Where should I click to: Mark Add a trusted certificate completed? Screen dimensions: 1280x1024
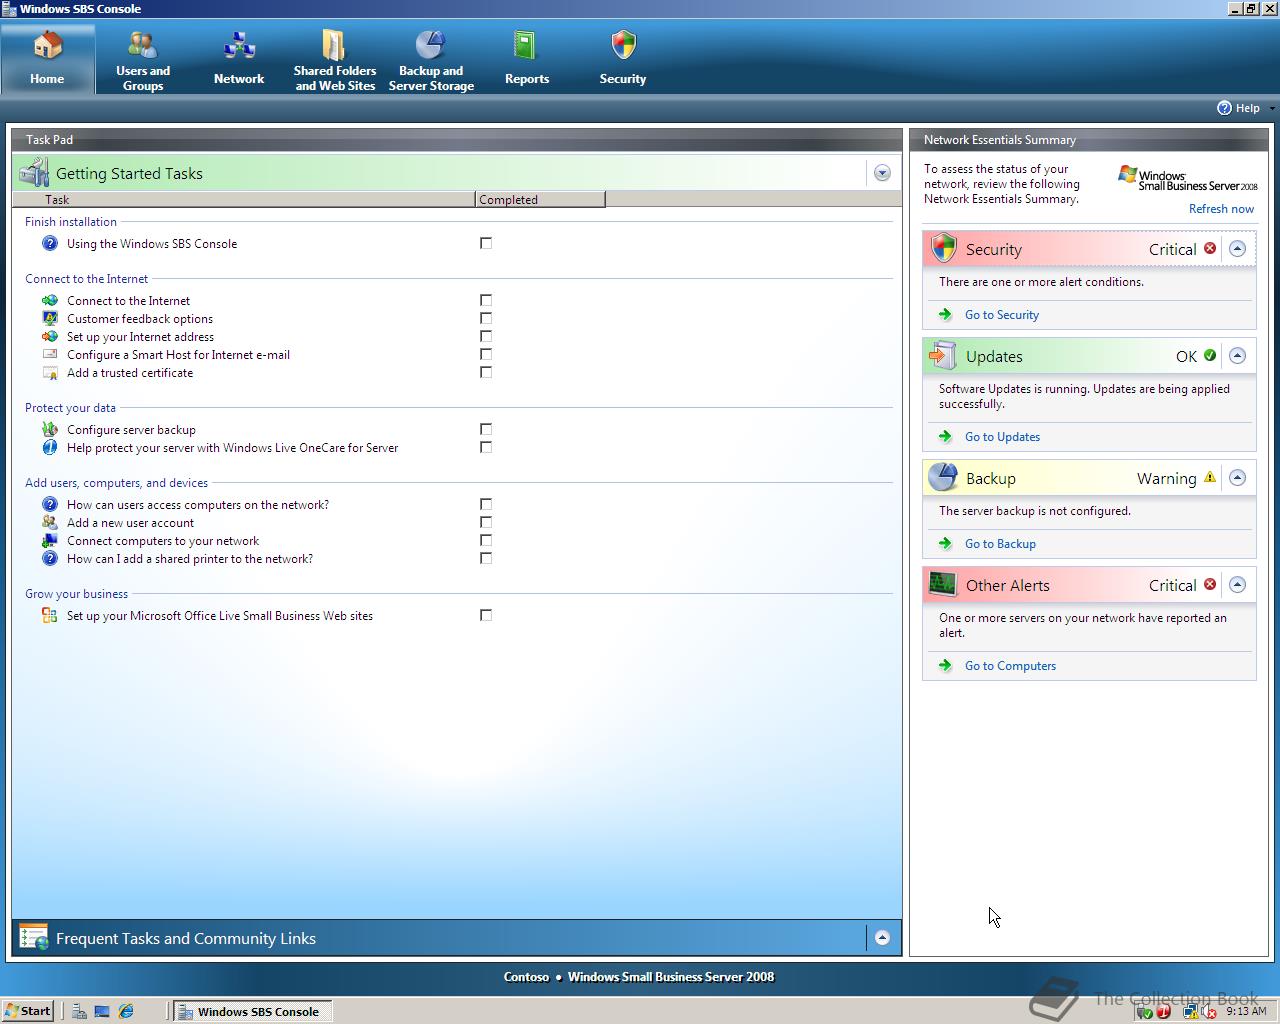(x=486, y=372)
